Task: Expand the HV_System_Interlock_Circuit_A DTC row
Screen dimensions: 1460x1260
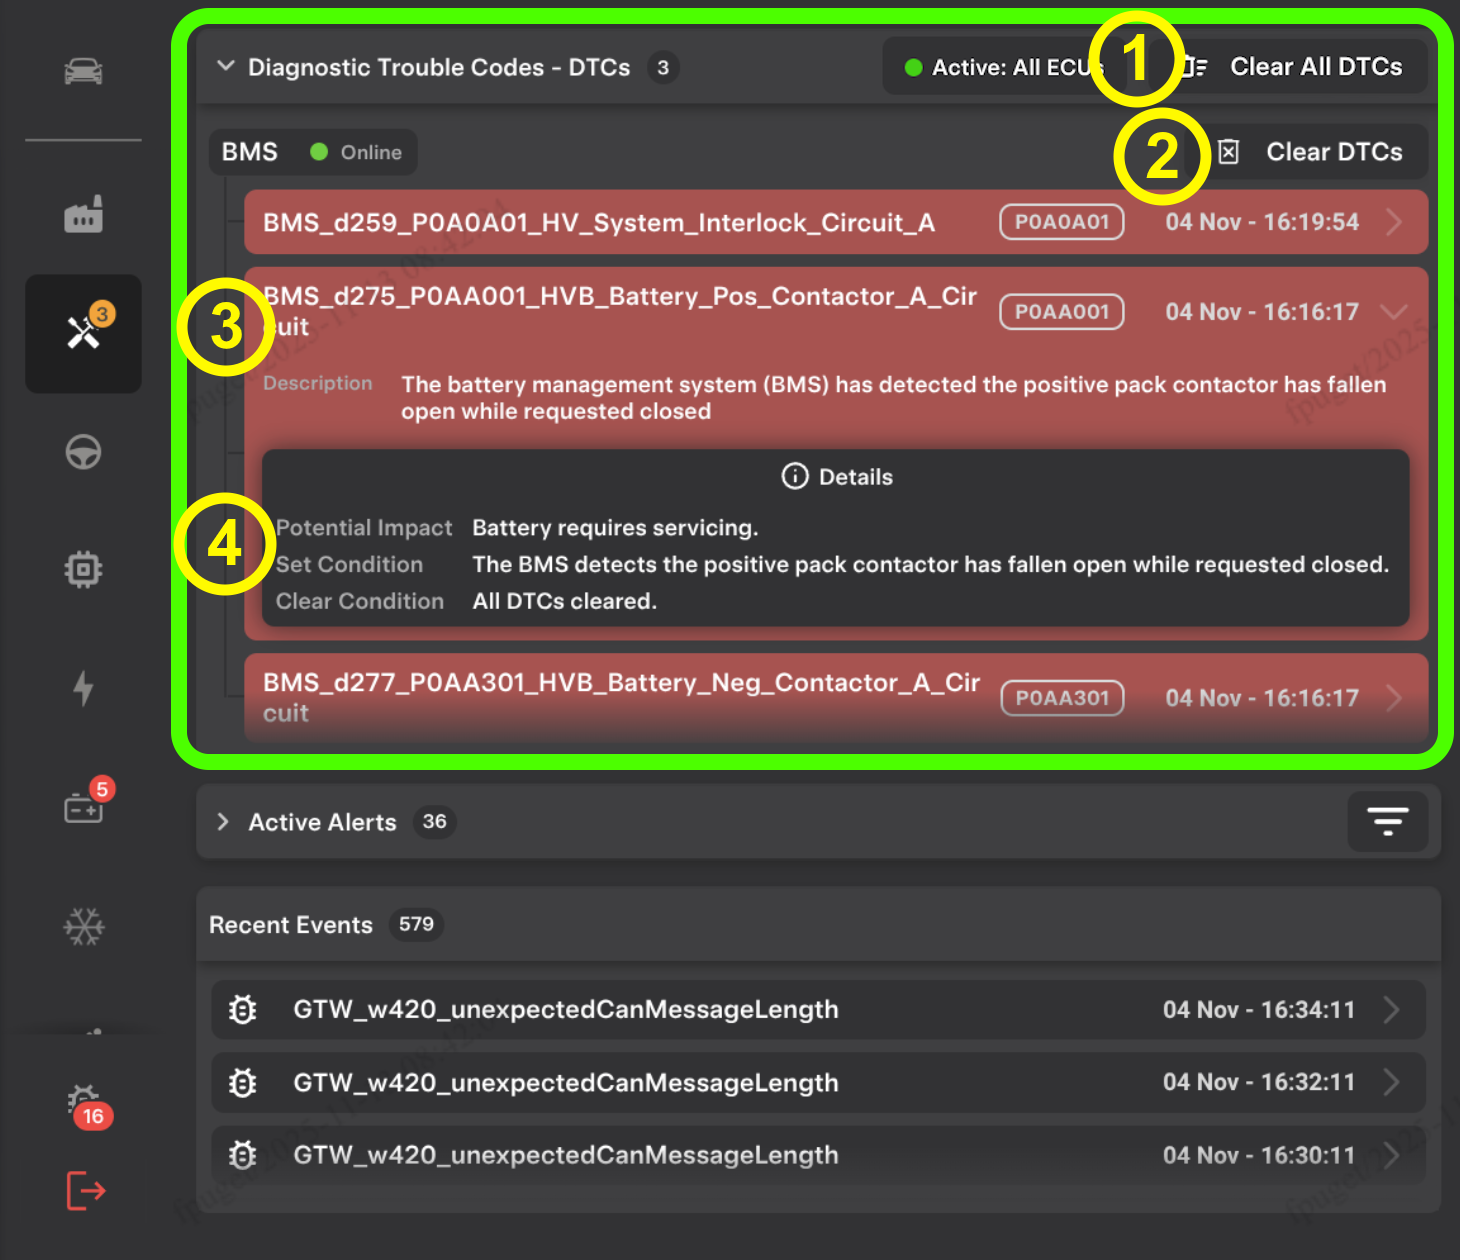Action: point(1393,222)
